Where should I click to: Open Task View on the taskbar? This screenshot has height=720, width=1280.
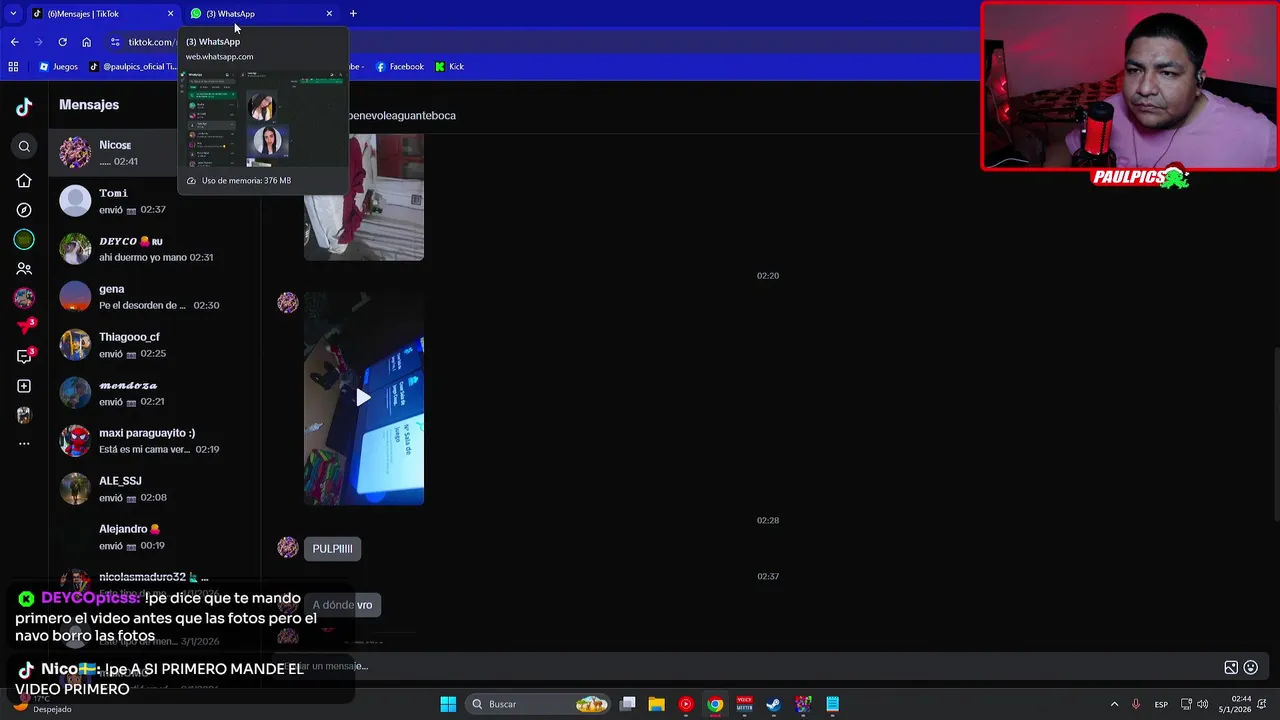coord(628,704)
